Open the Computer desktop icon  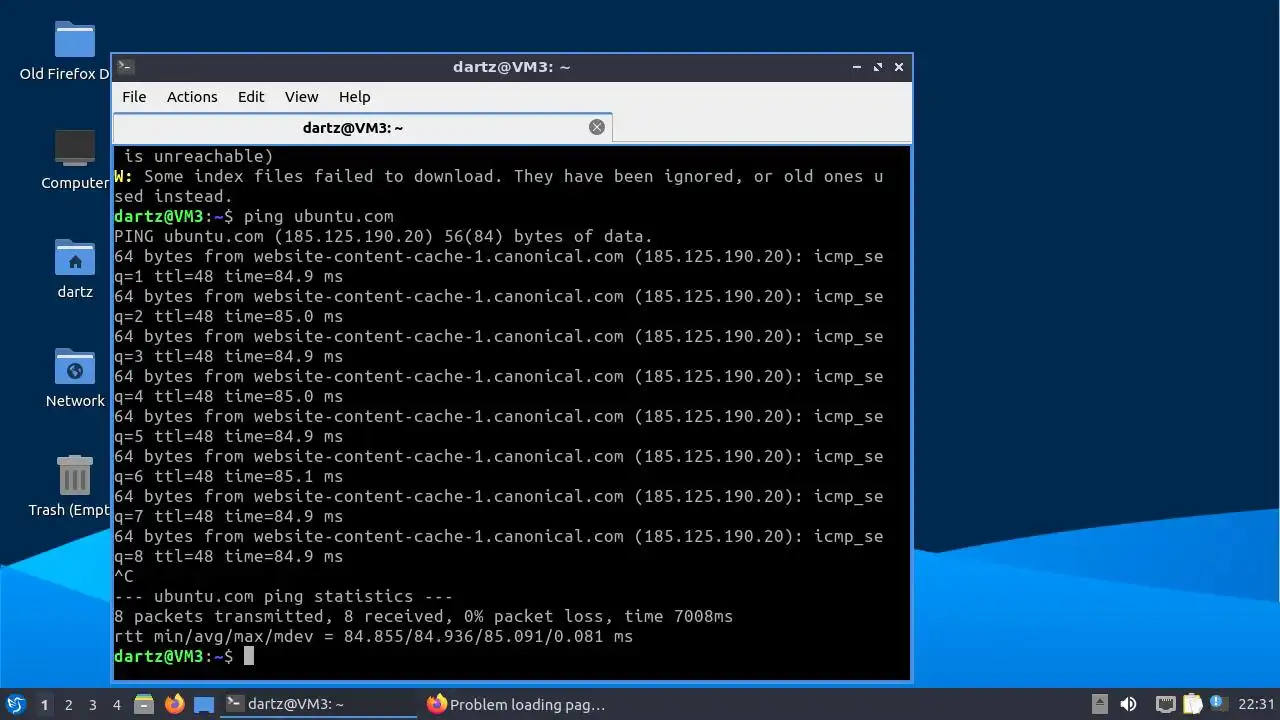(x=75, y=160)
